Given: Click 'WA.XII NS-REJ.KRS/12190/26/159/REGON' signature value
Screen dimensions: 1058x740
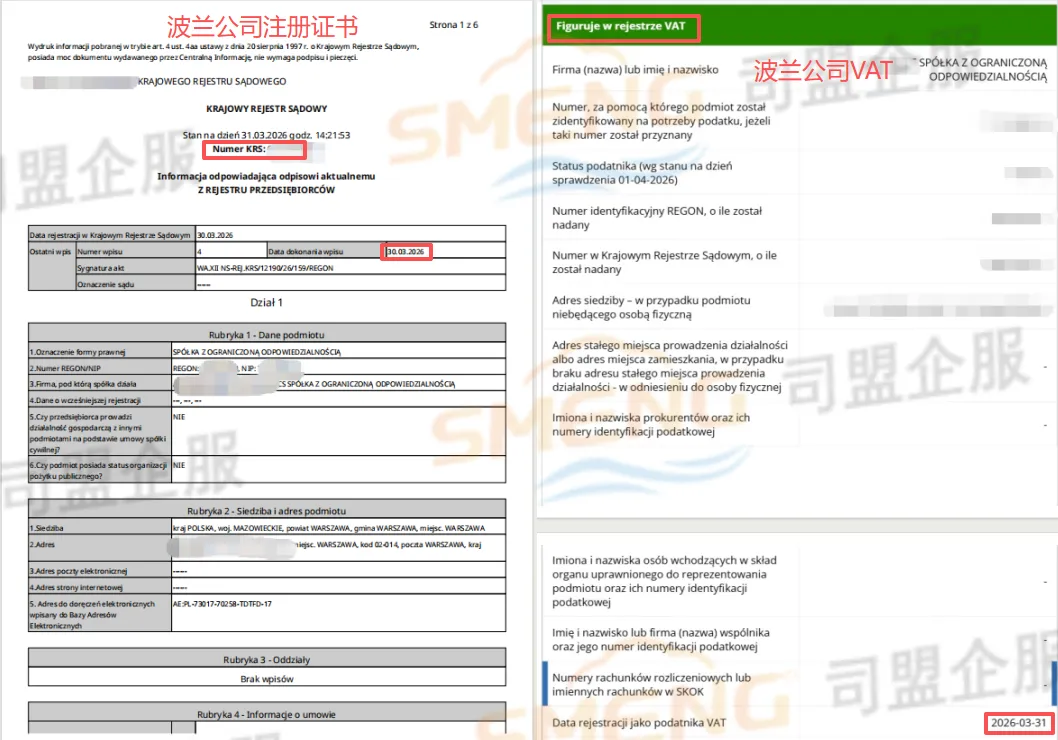Looking at the screenshot, I should click(x=265, y=268).
